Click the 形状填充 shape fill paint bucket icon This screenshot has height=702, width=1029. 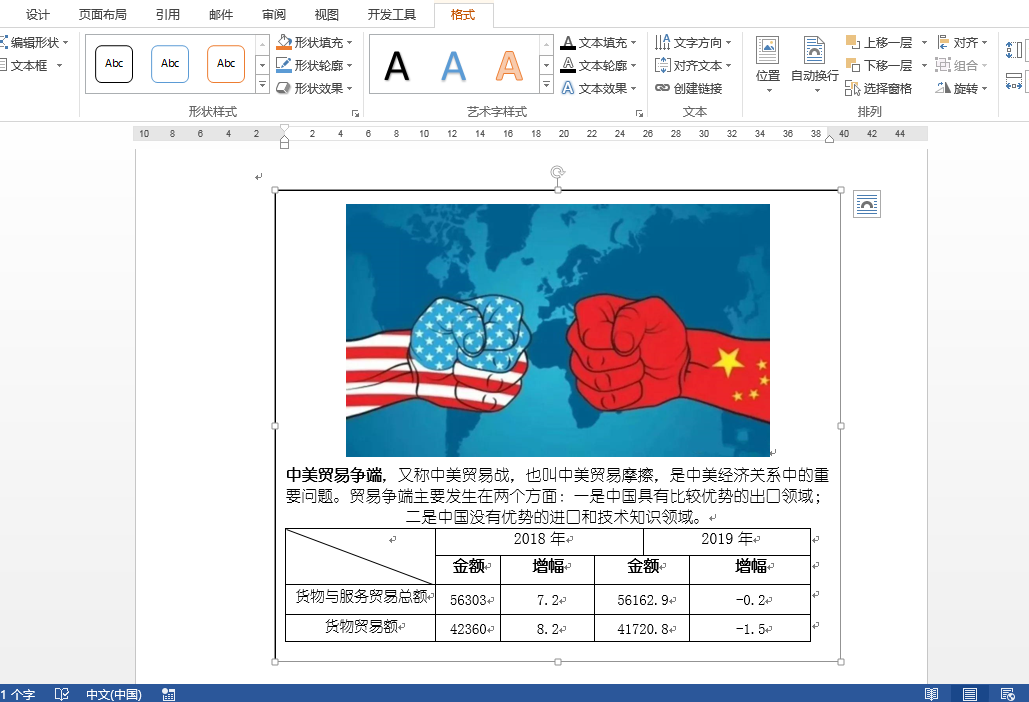pyautogui.click(x=284, y=42)
